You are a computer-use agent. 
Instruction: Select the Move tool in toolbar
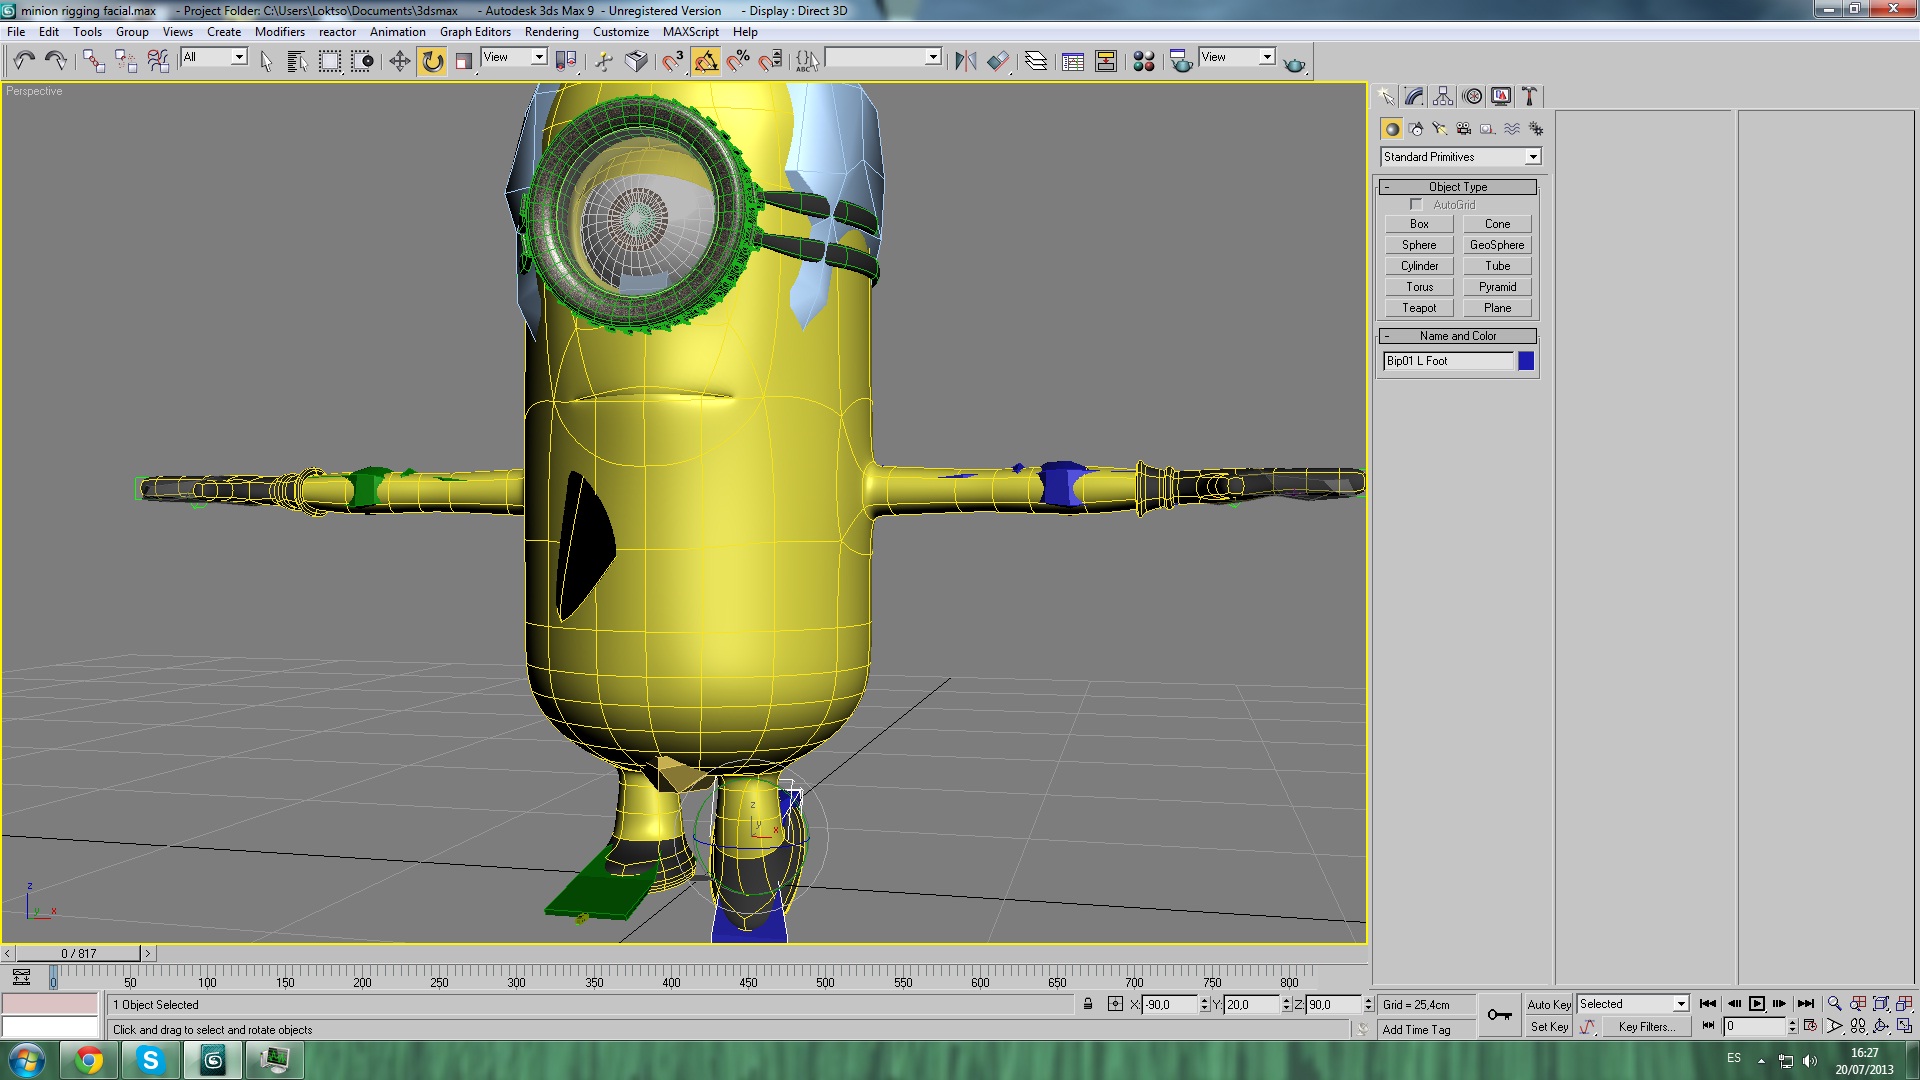click(399, 62)
